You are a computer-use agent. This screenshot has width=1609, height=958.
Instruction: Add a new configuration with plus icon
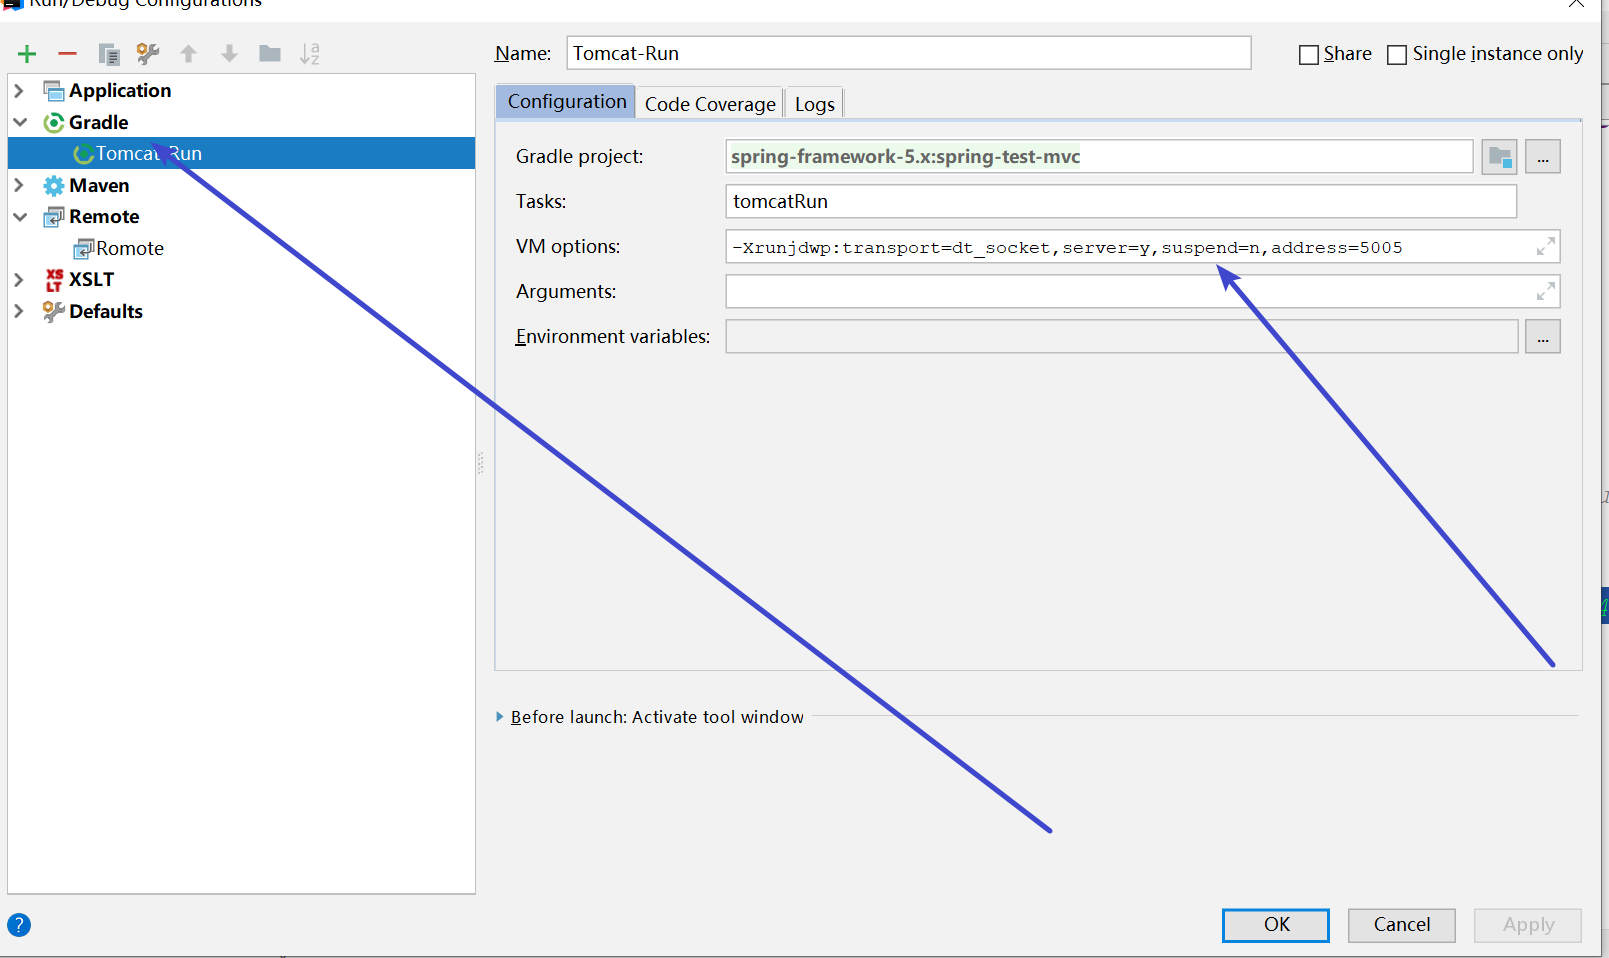[27, 54]
